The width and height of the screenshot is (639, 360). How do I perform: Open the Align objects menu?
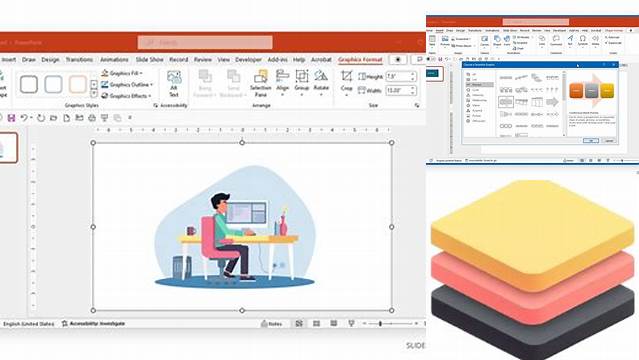(282, 82)
